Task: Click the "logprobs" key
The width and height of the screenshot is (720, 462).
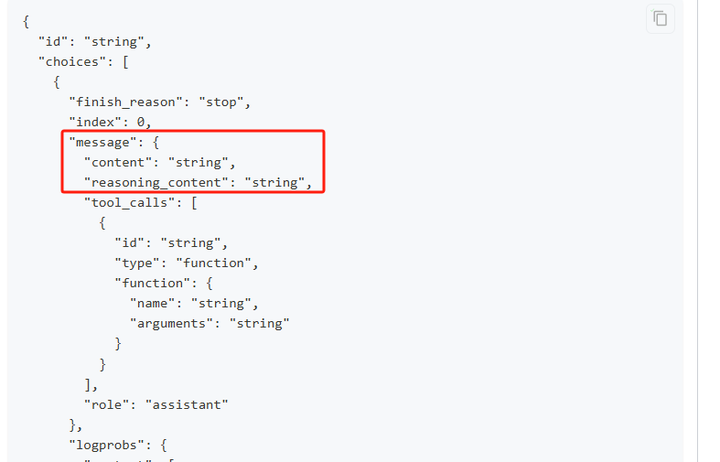Action: (107, 444)
